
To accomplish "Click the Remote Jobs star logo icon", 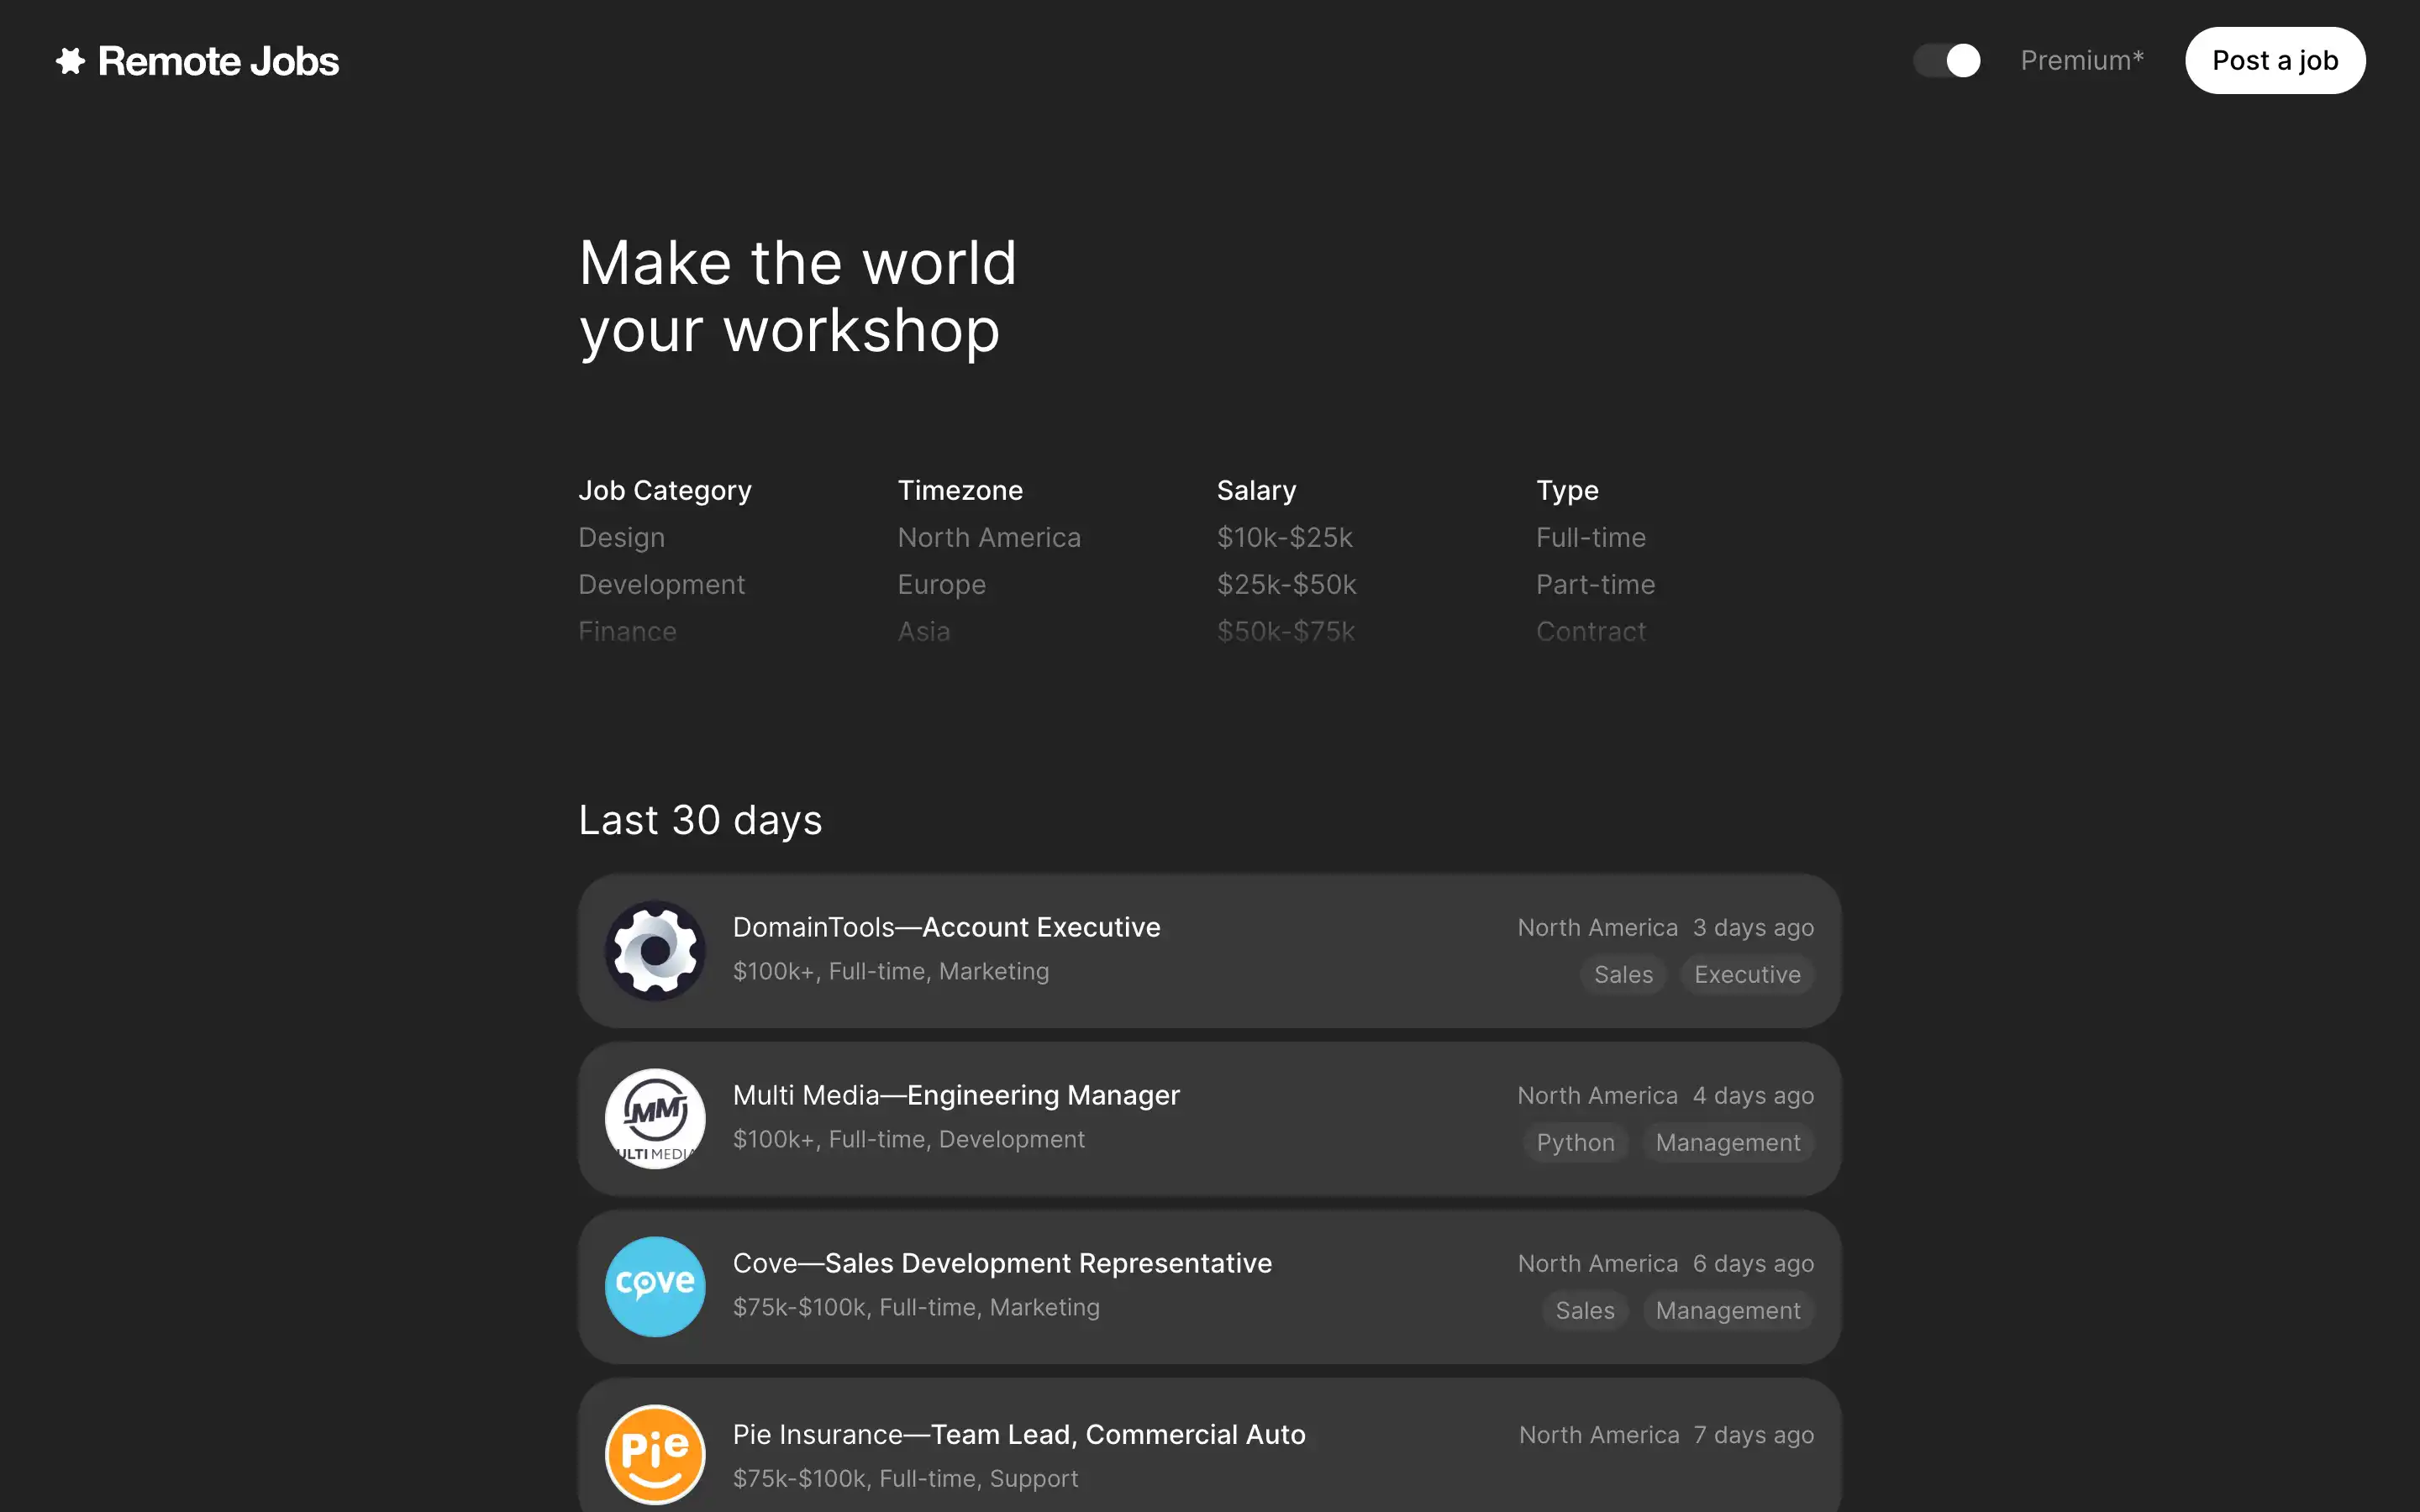I will pyautogui.click(x=70, y=61).
